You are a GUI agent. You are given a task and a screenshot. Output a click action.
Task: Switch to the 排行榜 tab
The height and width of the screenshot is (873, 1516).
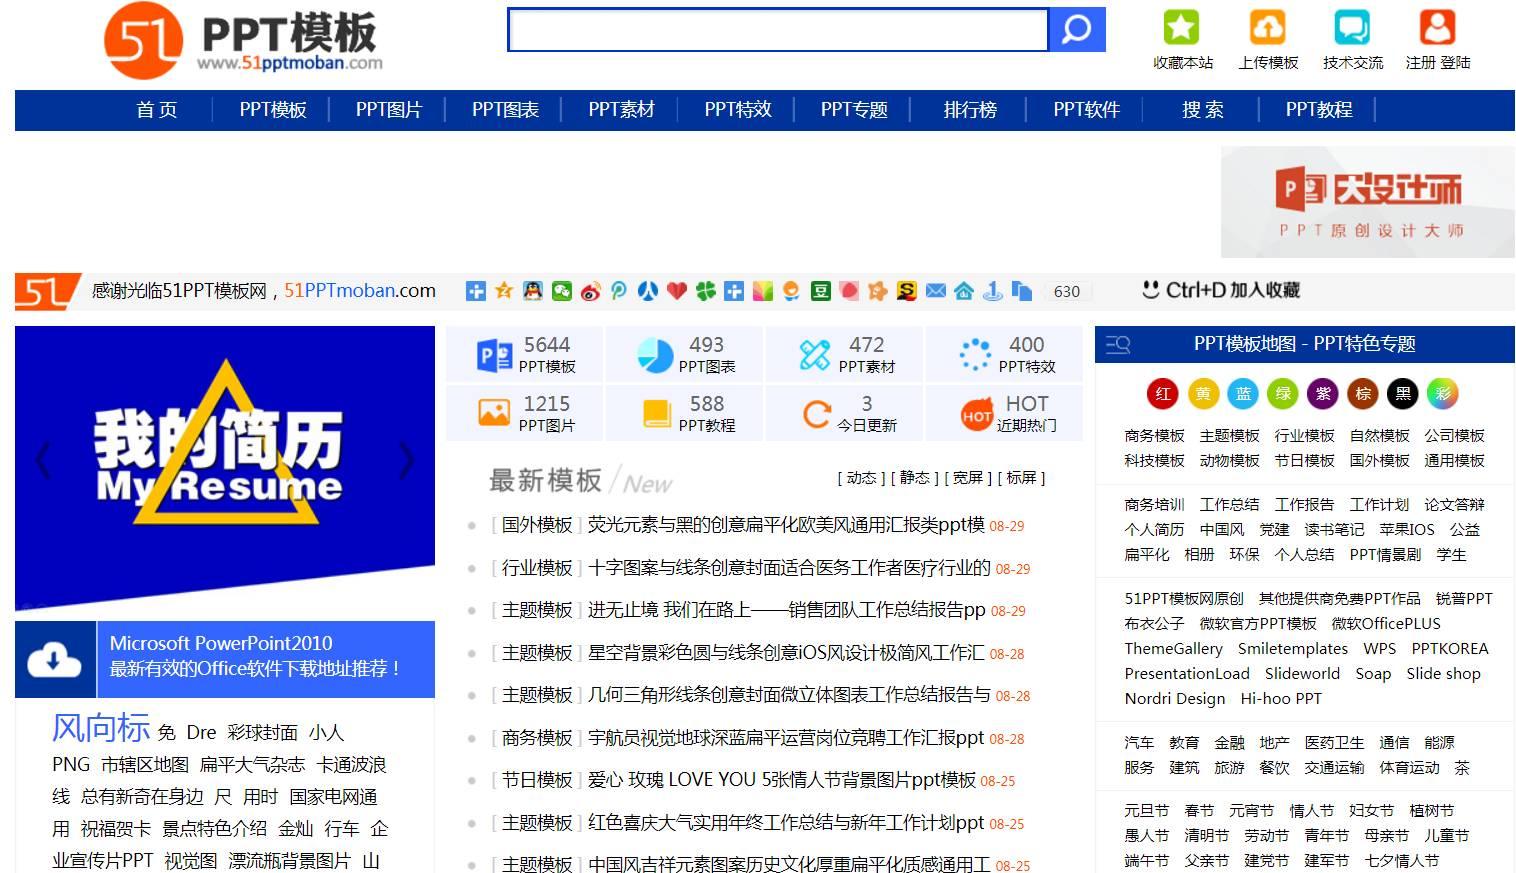tap(969, 110)
